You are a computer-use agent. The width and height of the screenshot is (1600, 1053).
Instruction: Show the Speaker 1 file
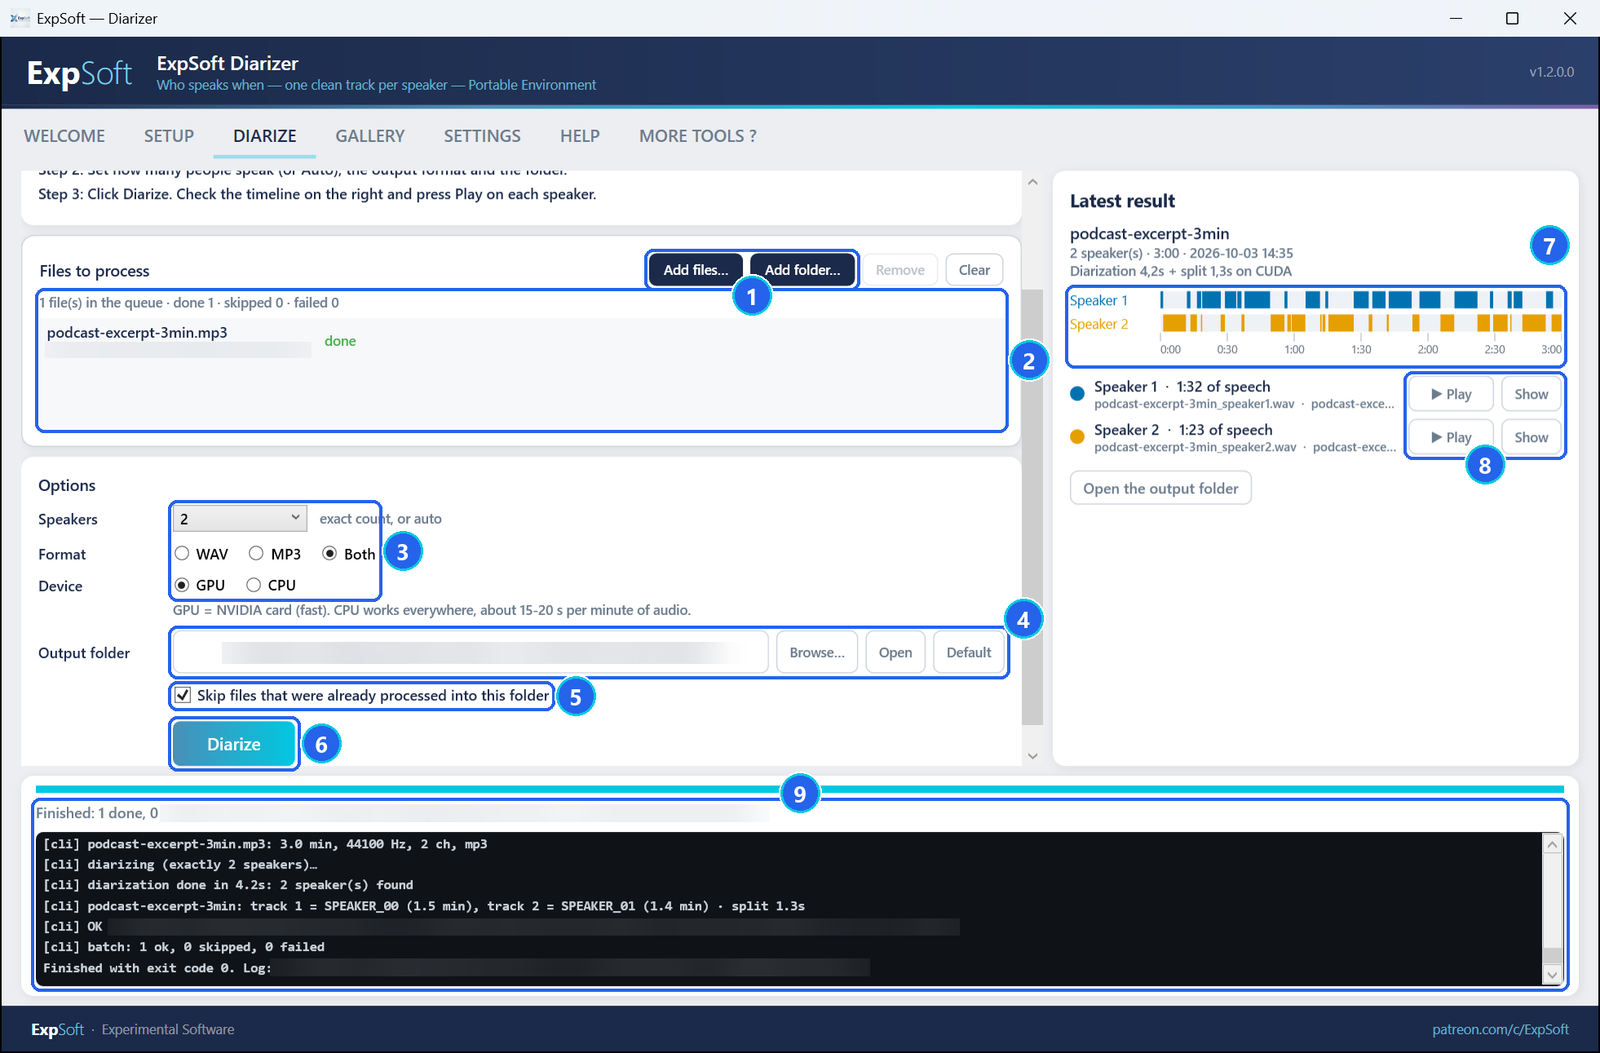click(x=1531, y=394)
